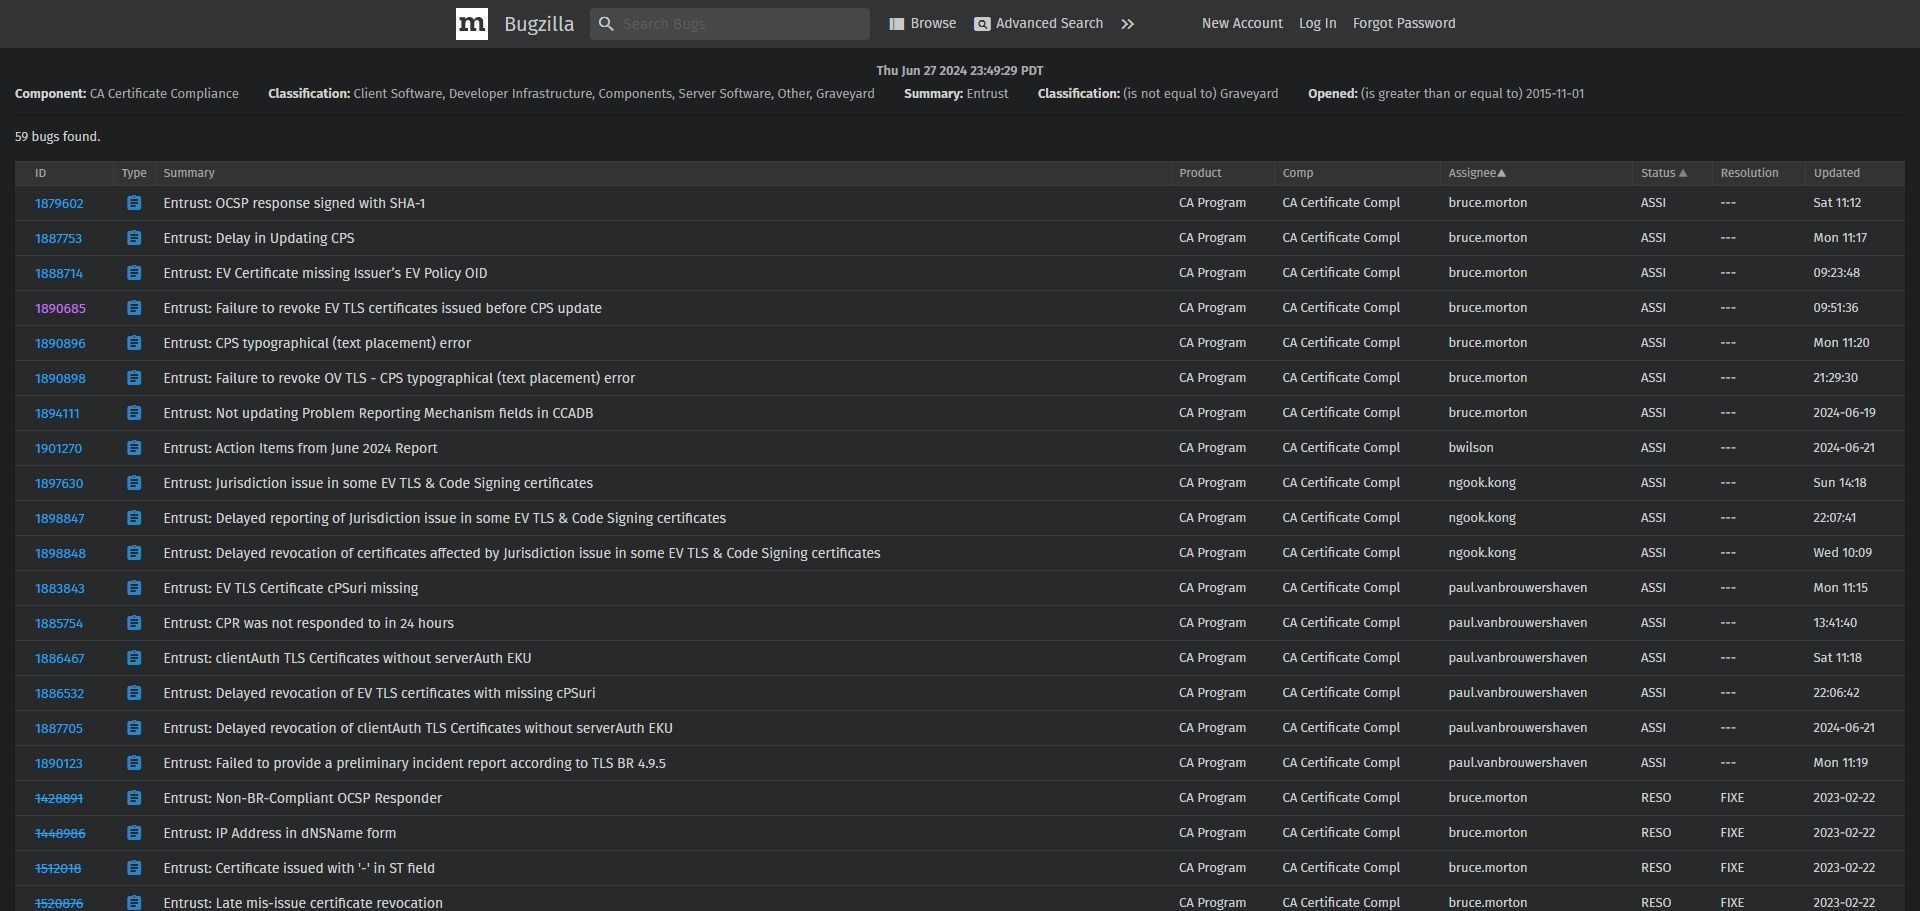Viewport: 1920px width, 911px height.
Task: Go to New Account page
Action: pyautogui.click(x=1242, y=24)
